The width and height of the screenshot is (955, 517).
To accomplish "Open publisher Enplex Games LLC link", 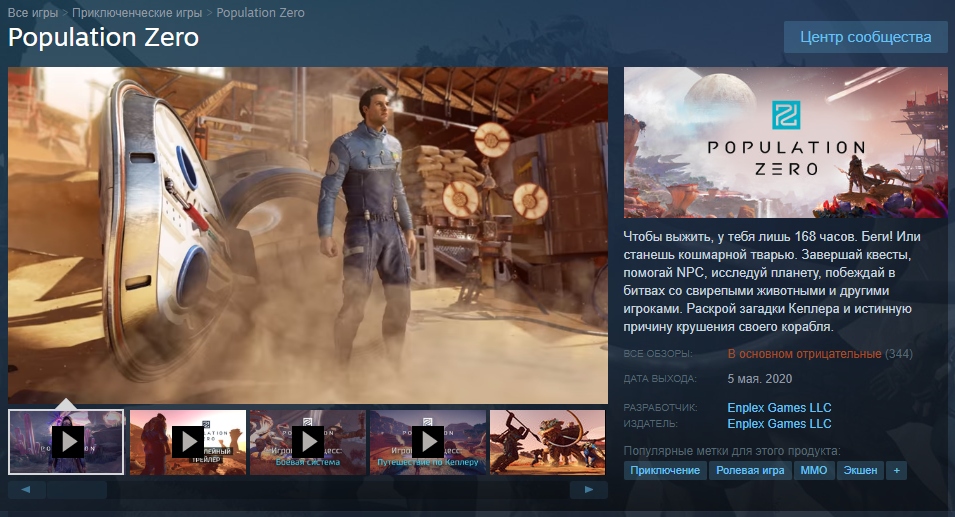I will (x=779, y=423).
